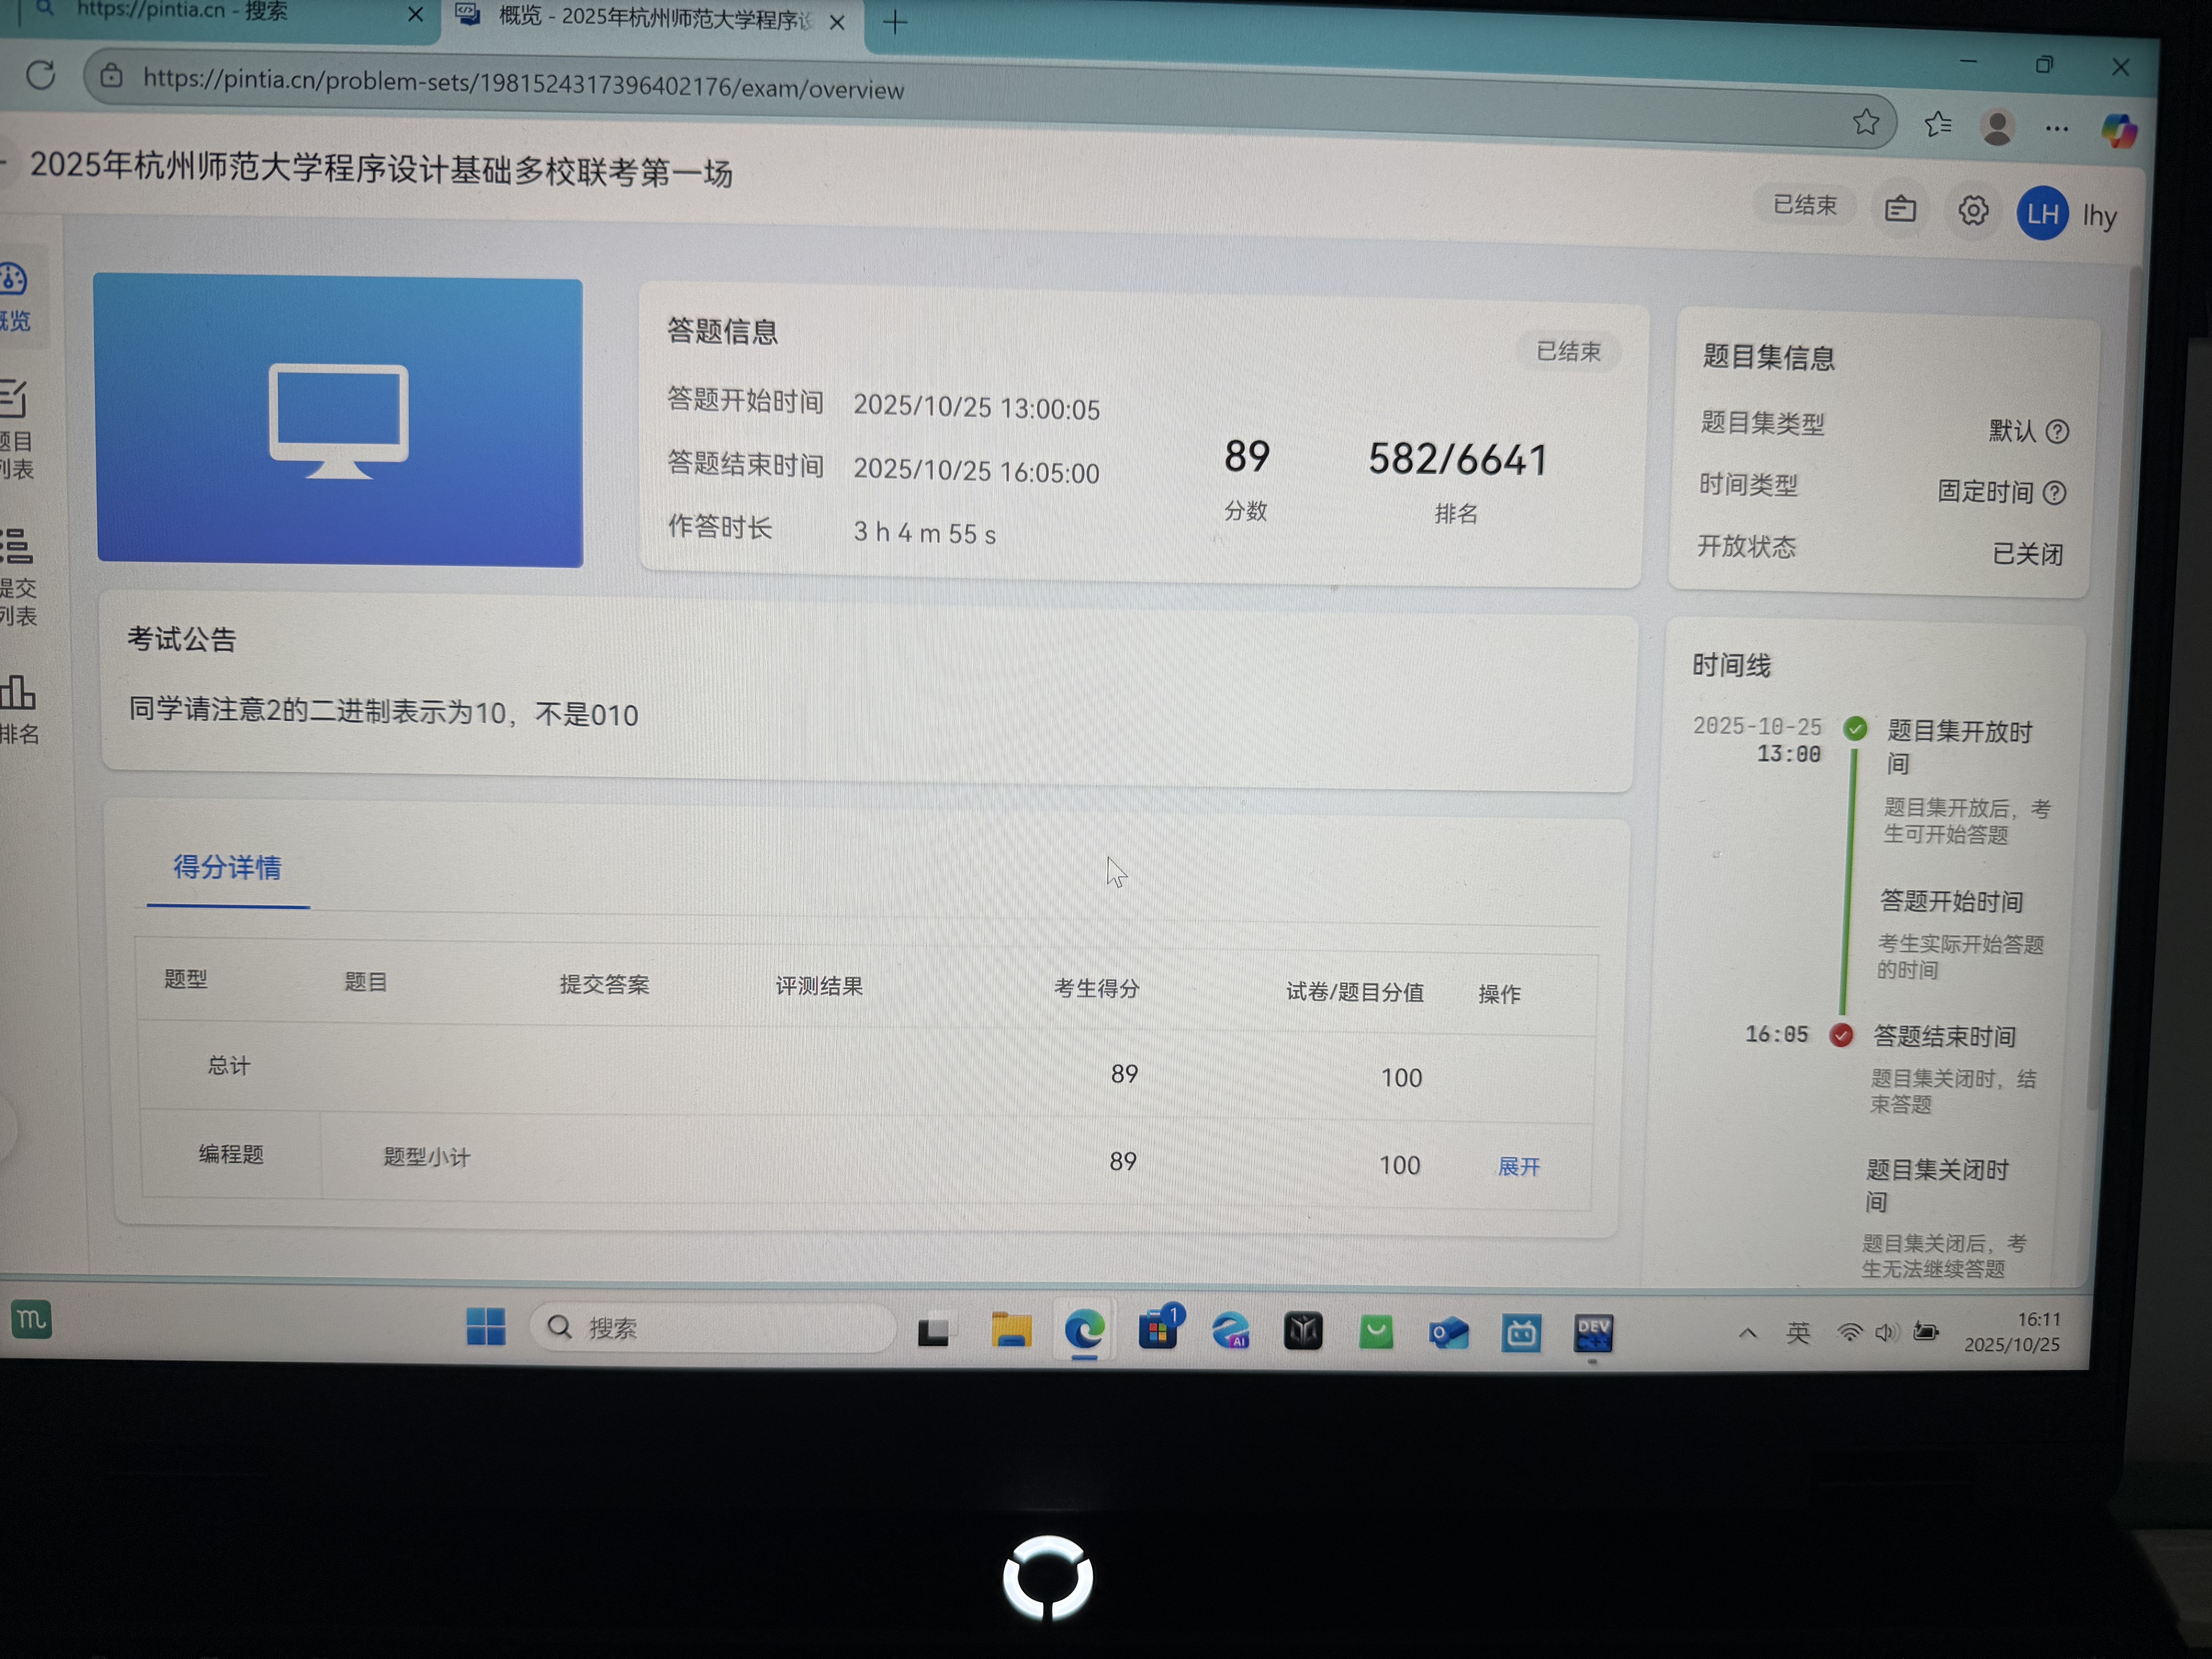Close the pintia.cn 搜索 tab

coord(416,14)
